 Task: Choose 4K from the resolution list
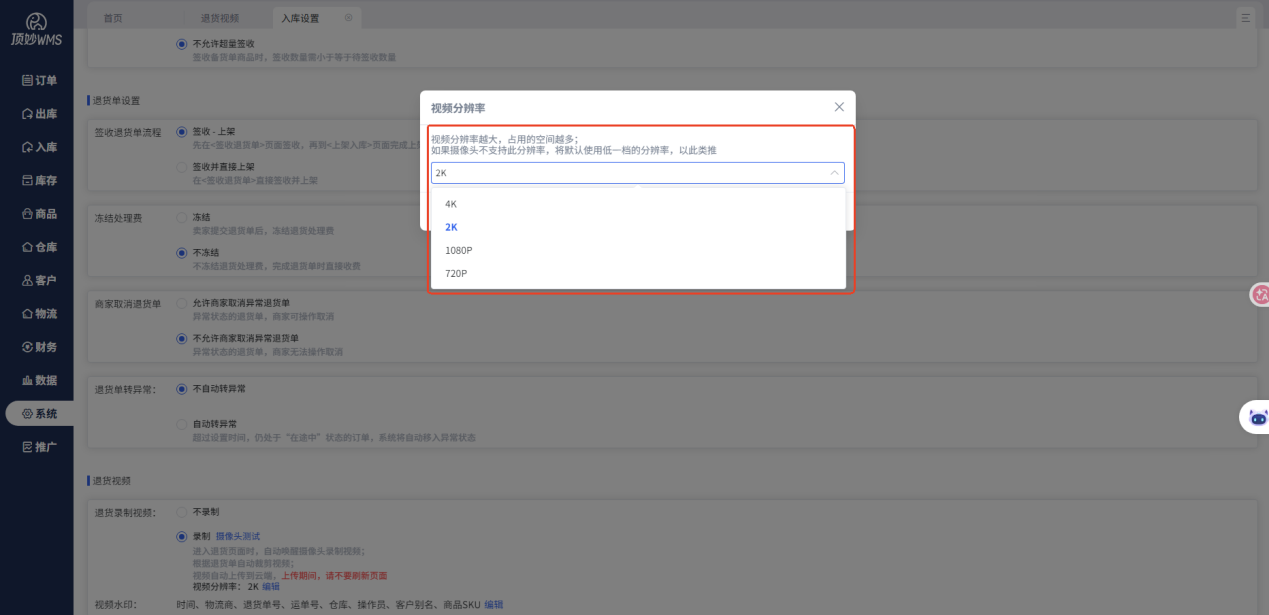[x=638, y=204]
